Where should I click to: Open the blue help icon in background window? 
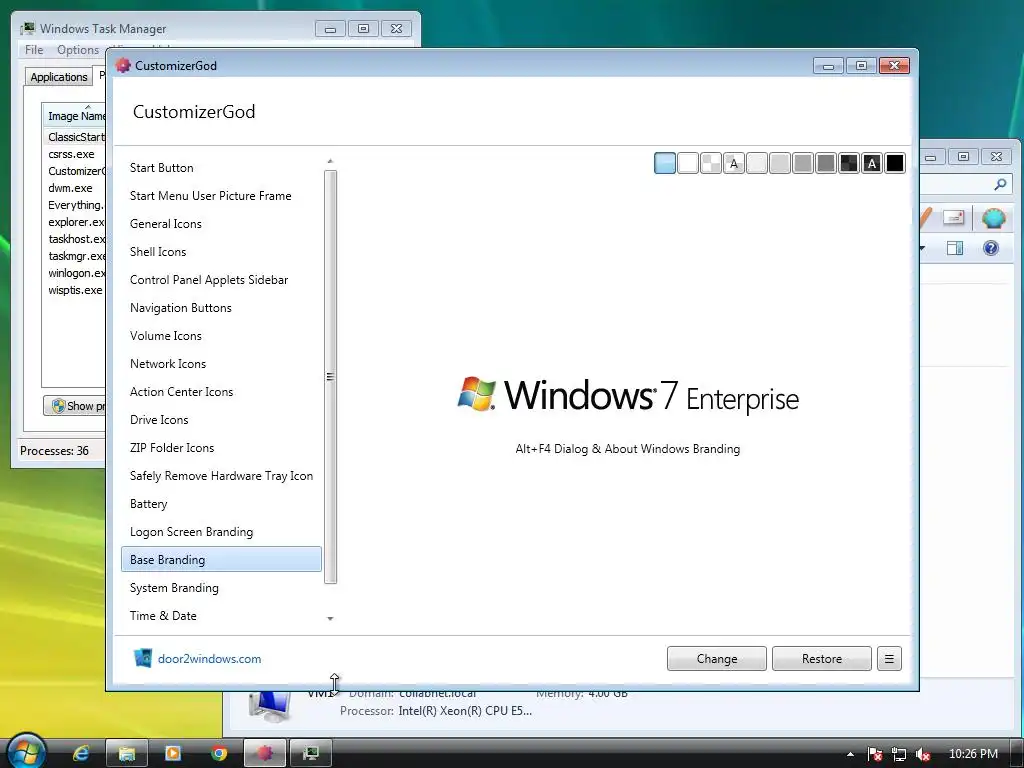coord(991,248)
